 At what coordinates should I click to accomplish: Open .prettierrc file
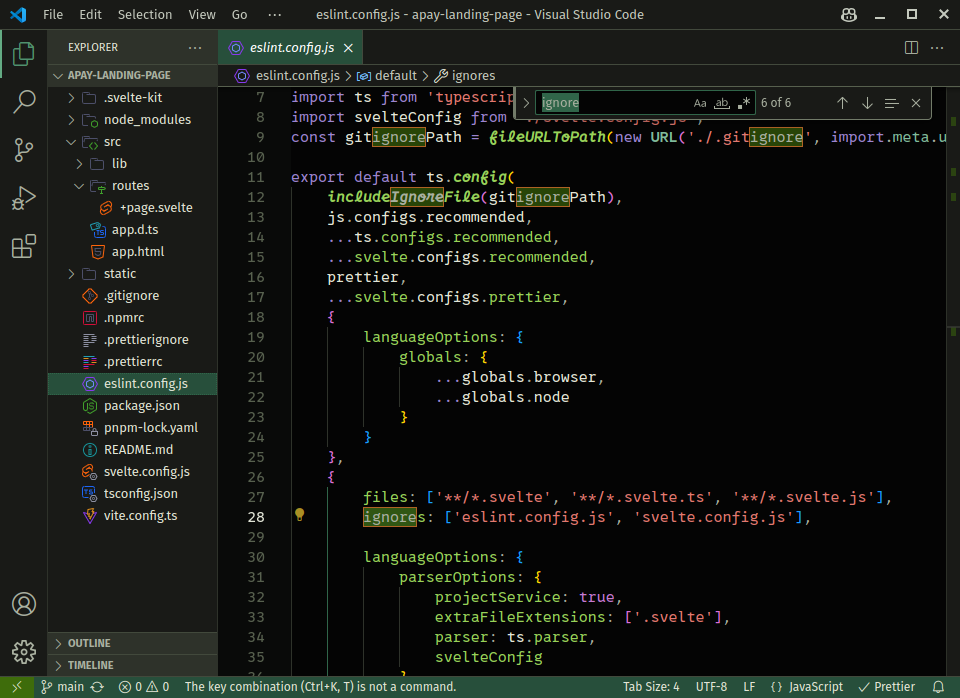(x=133, y=361)
